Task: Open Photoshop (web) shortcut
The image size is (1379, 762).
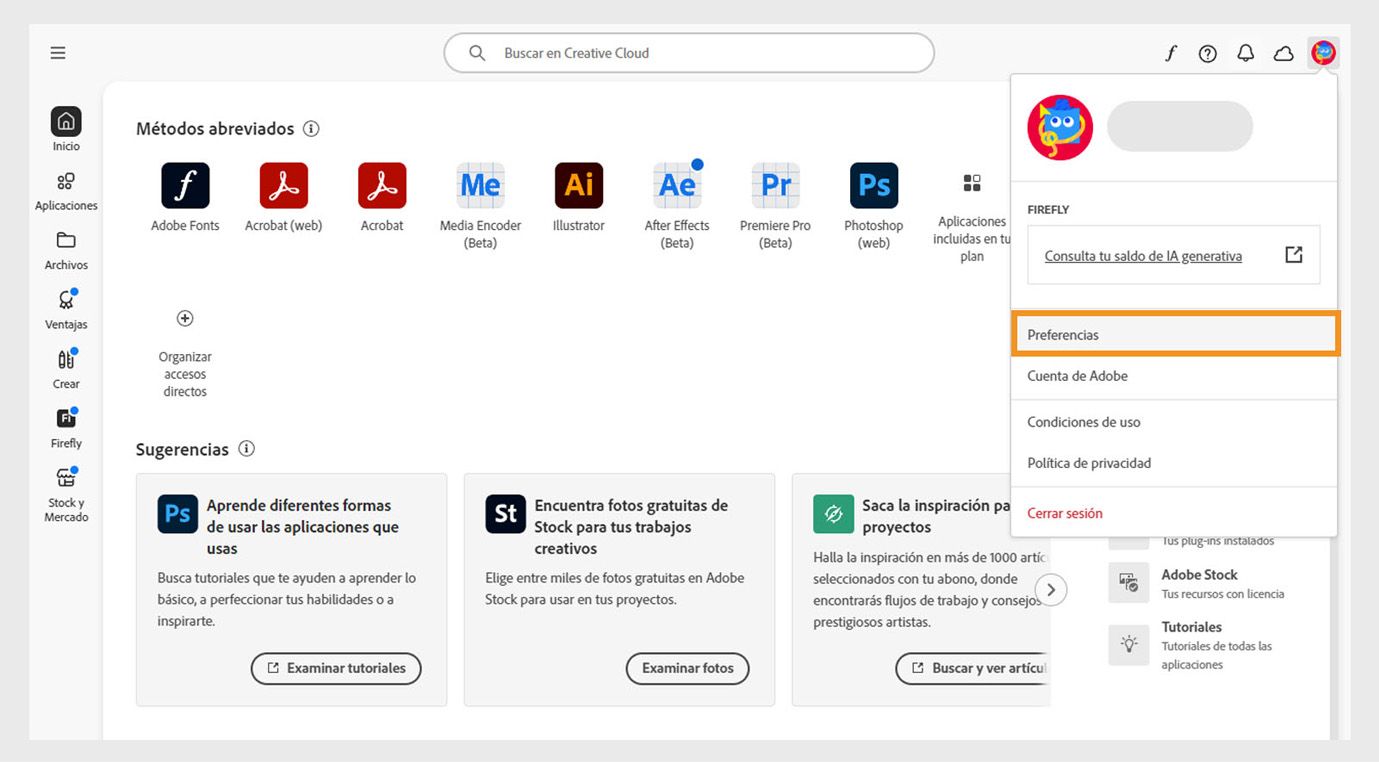Action: click(874, 185)
